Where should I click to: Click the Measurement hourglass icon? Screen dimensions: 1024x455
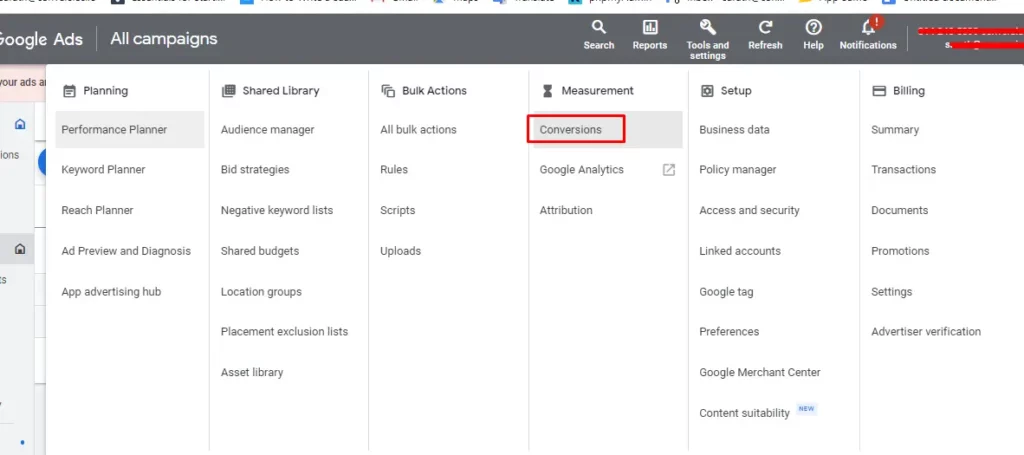pos(547,91)
